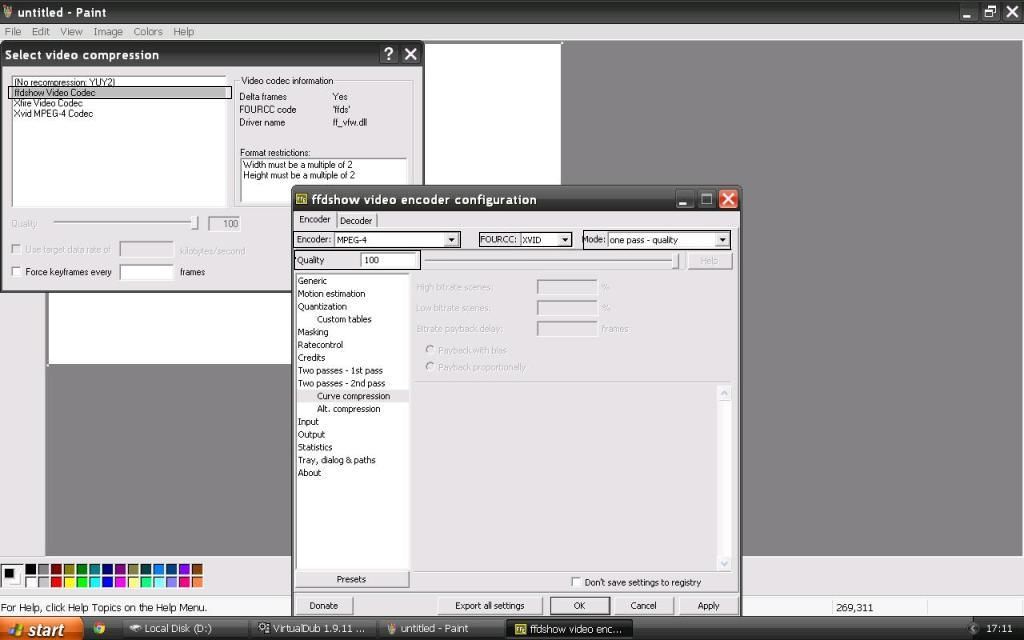The height and width of the screenshot is (640, 1024).
Task: Enable Don't save settings to registry
Action: tap(576, 582)
